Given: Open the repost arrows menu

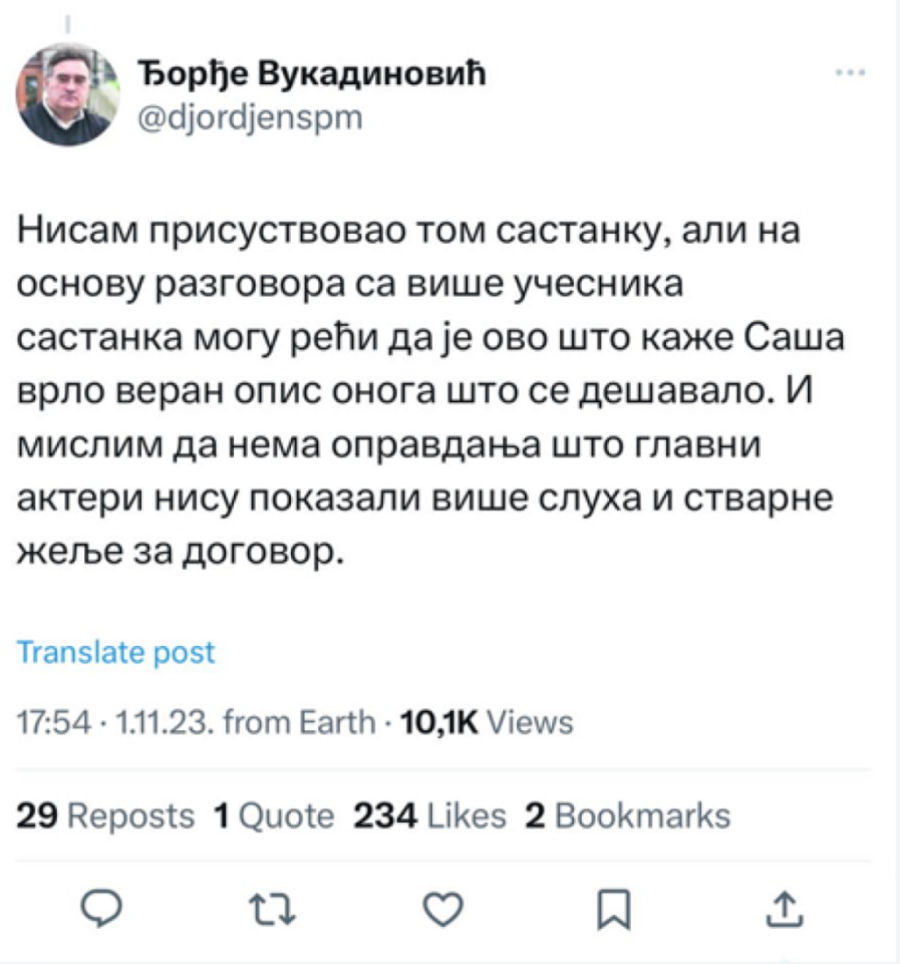Looking at the screenshot, I should tap(270, 909).
